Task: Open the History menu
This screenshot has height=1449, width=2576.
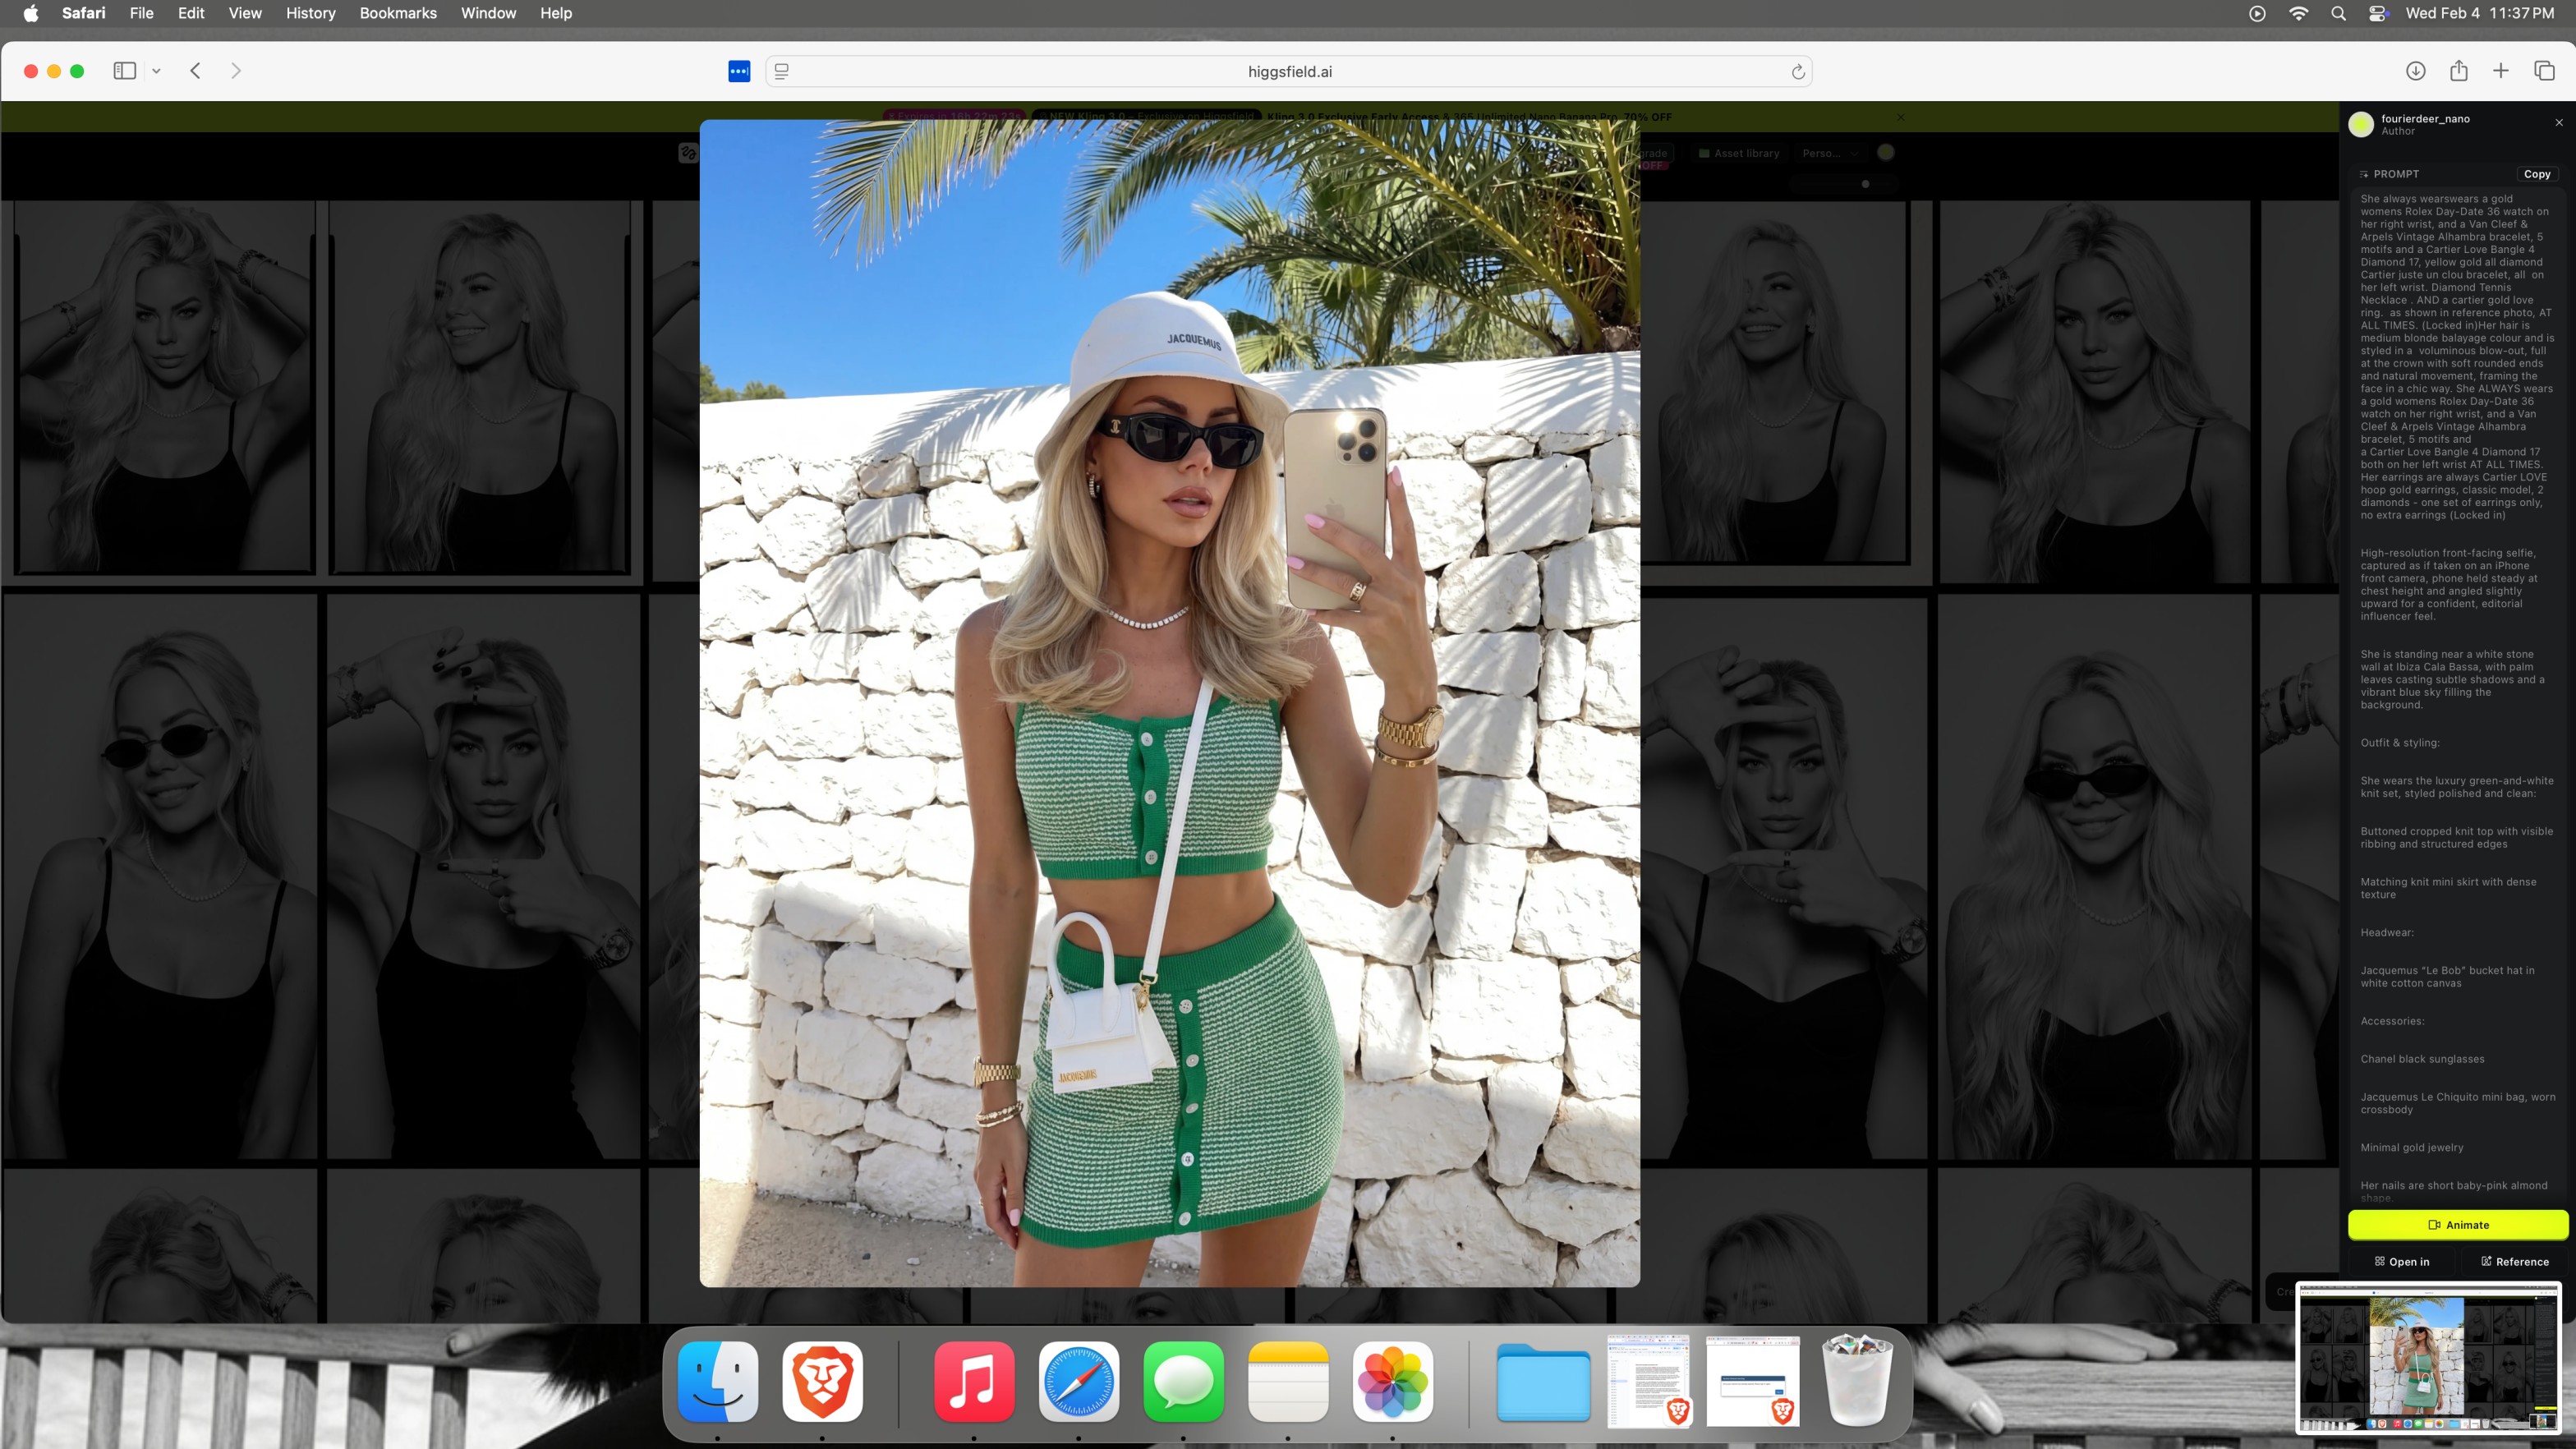Action: click(x=310, y=13)
